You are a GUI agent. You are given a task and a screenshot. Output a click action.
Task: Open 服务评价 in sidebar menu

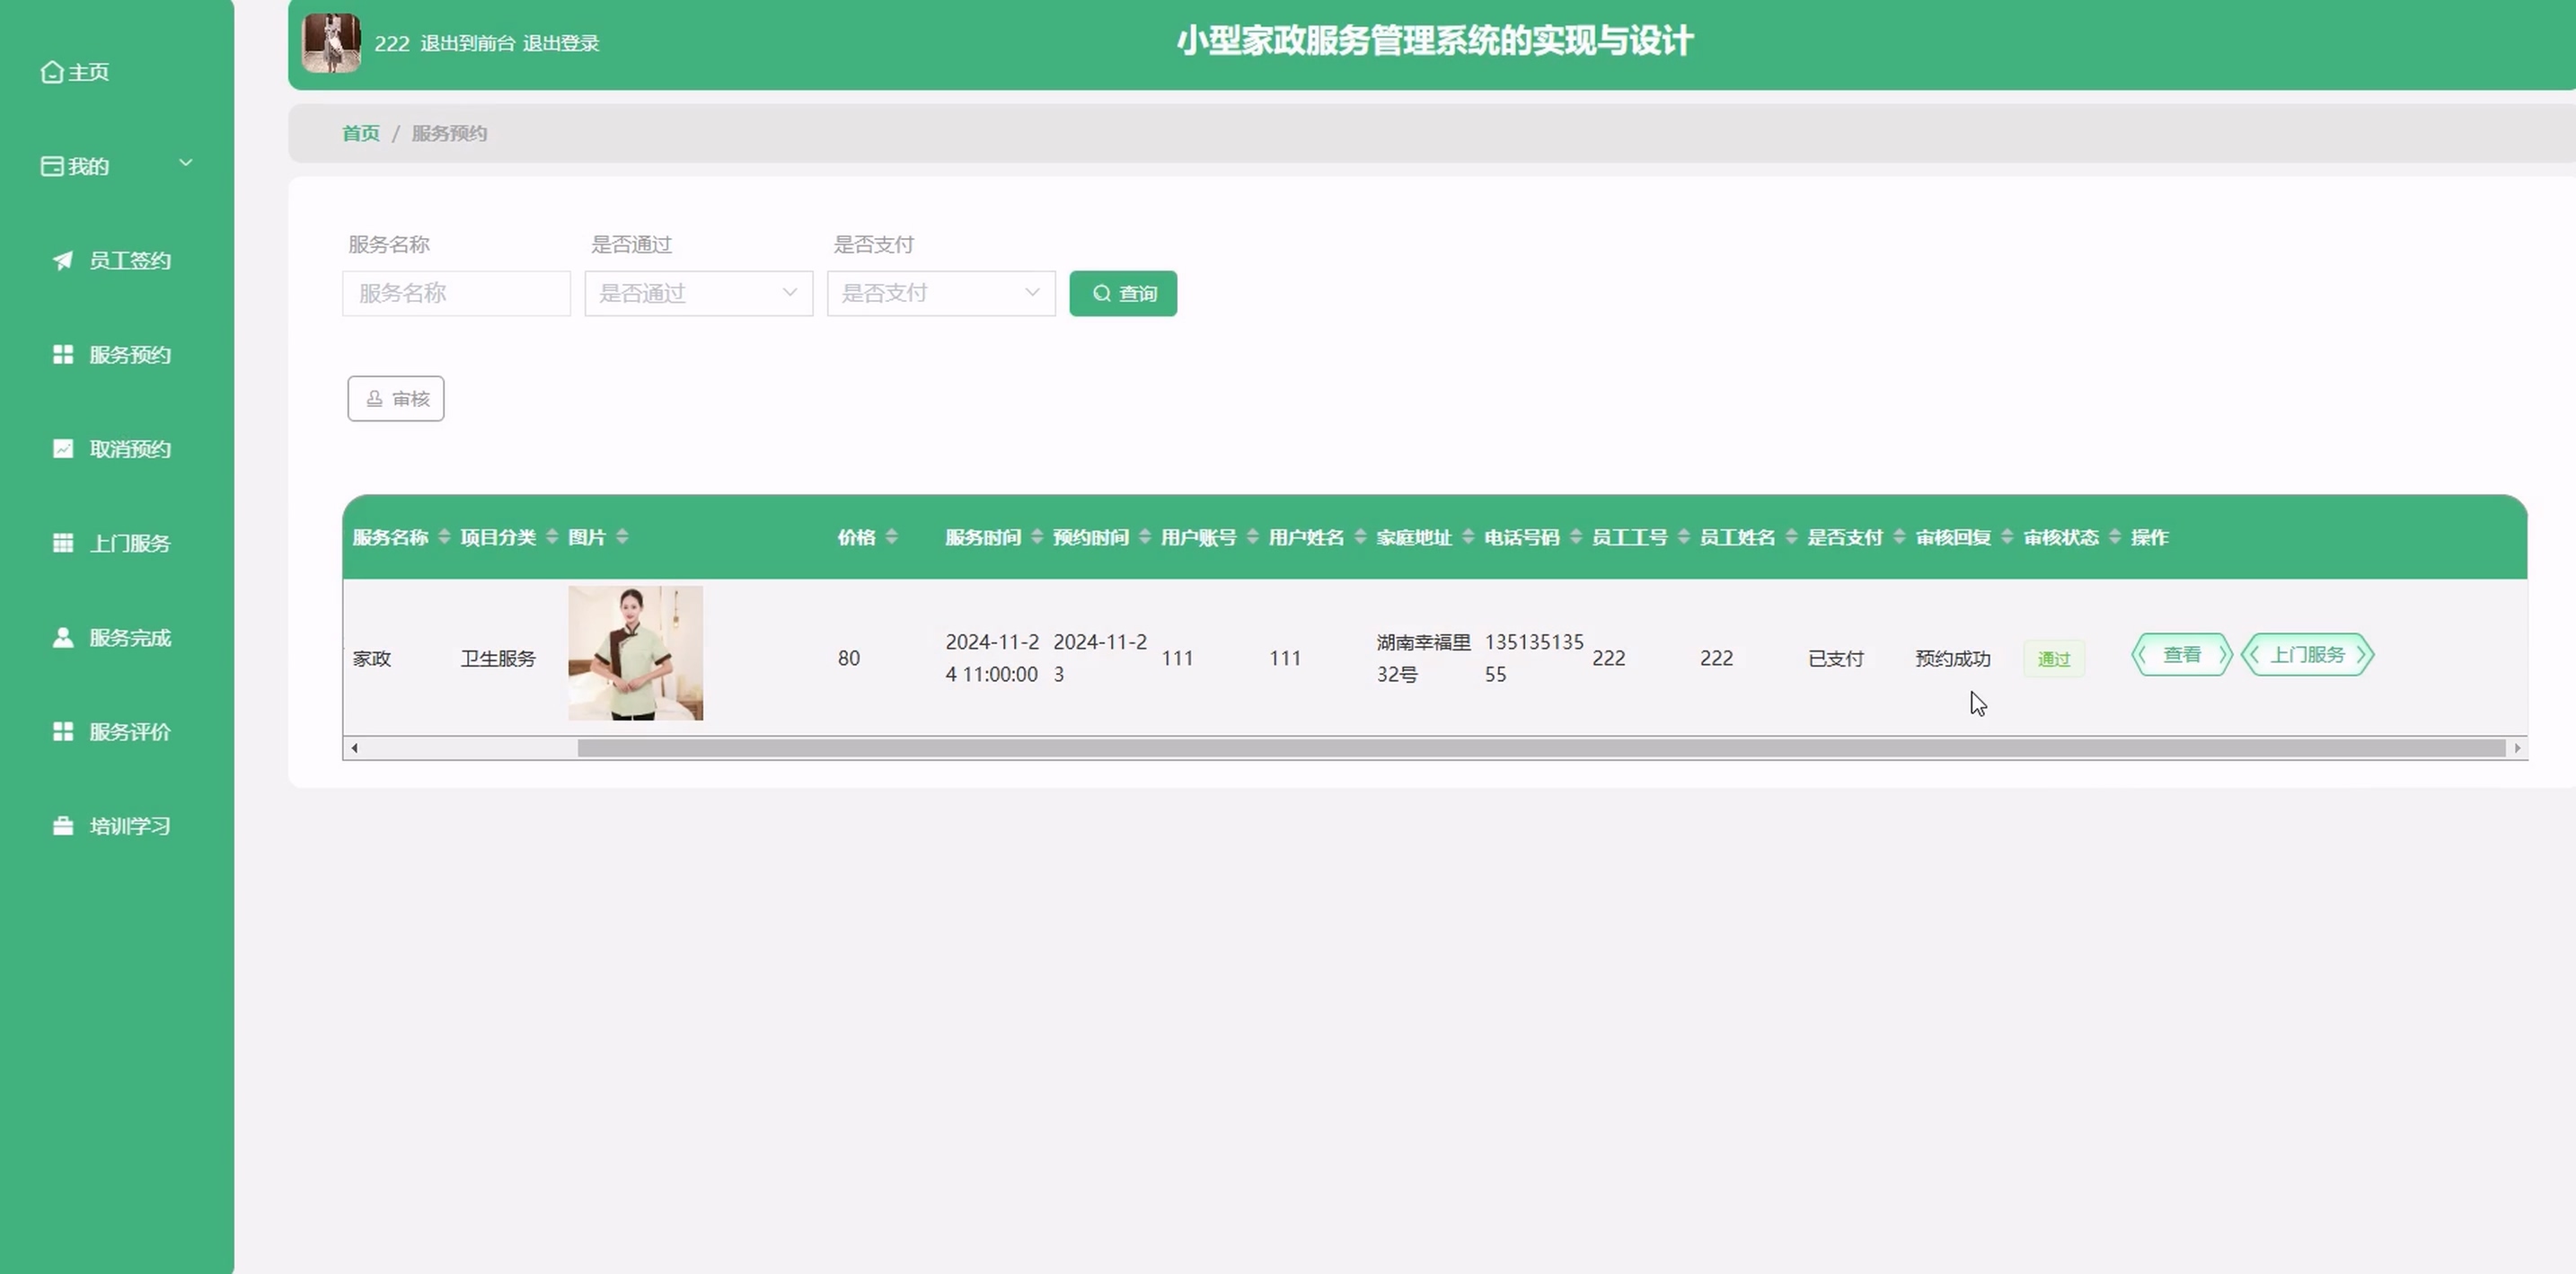point(129,732)
